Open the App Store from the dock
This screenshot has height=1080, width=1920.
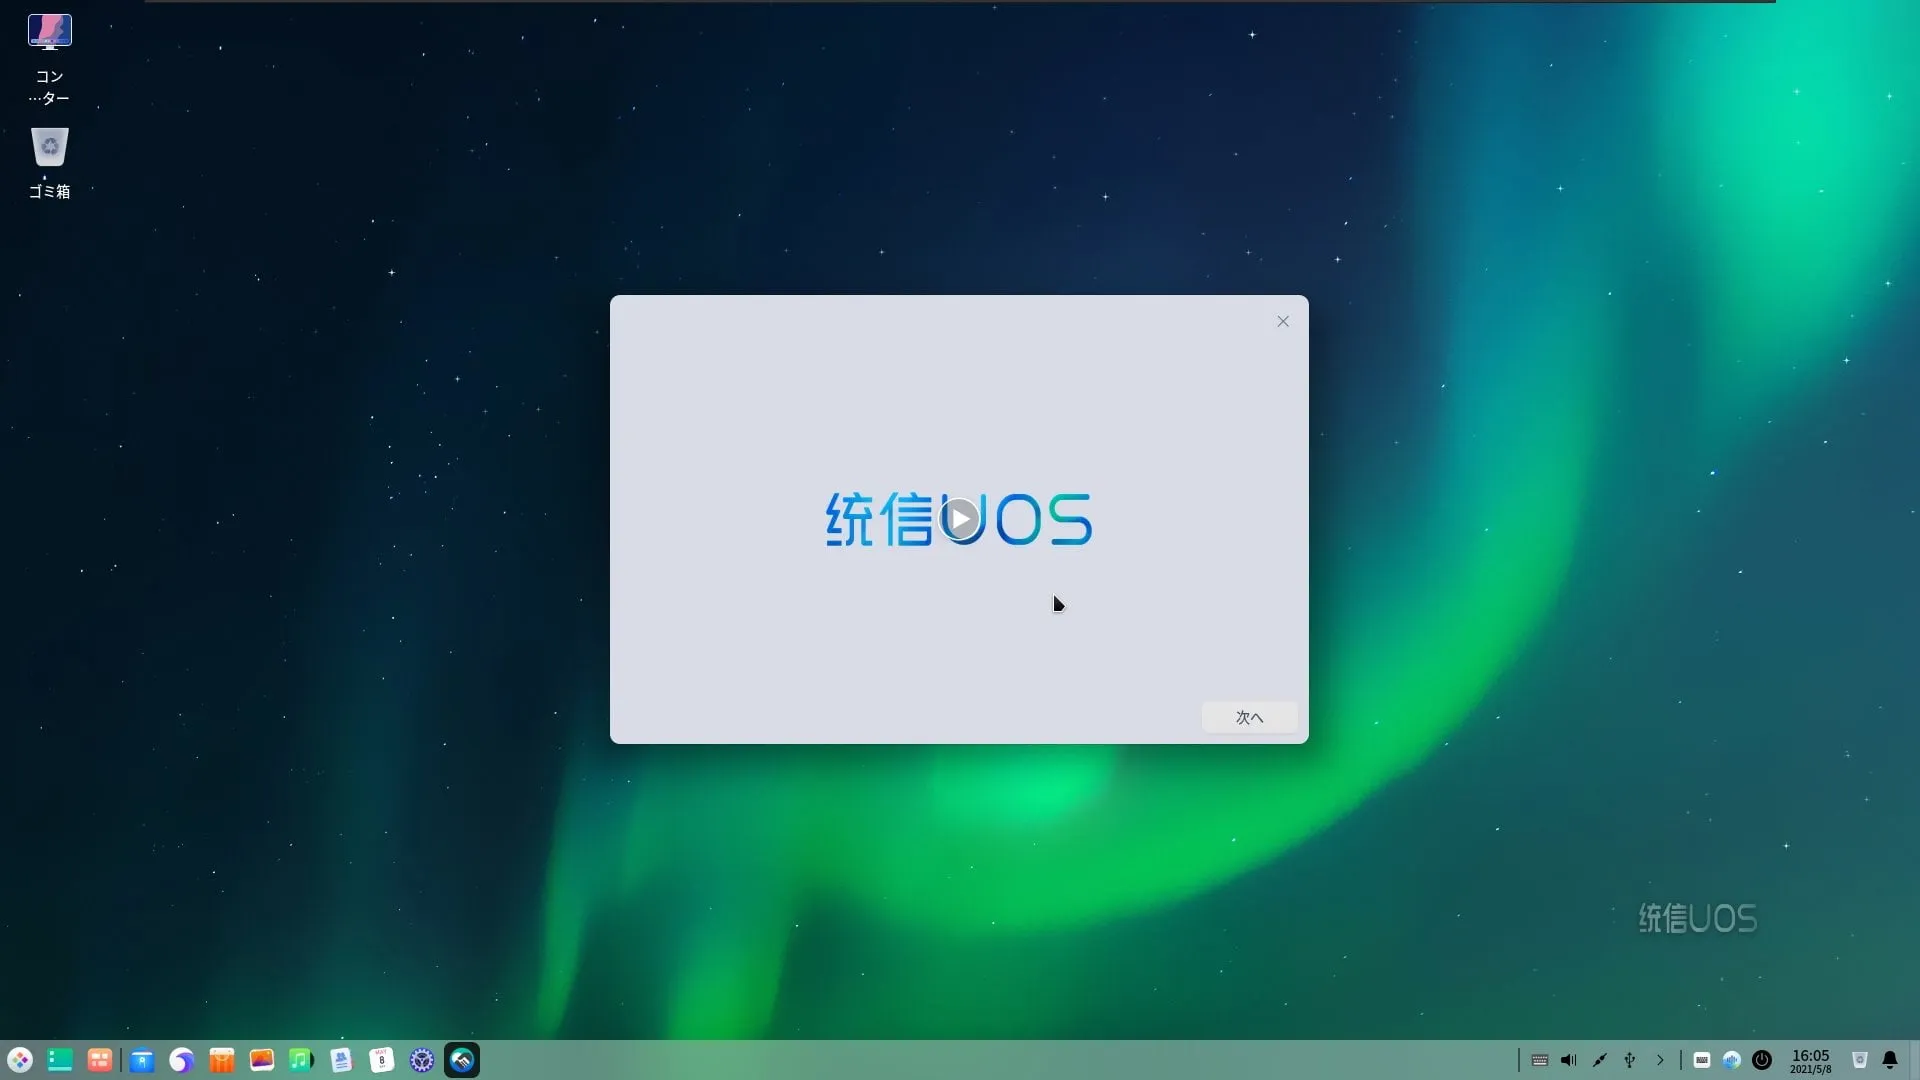click(222, 1060)
